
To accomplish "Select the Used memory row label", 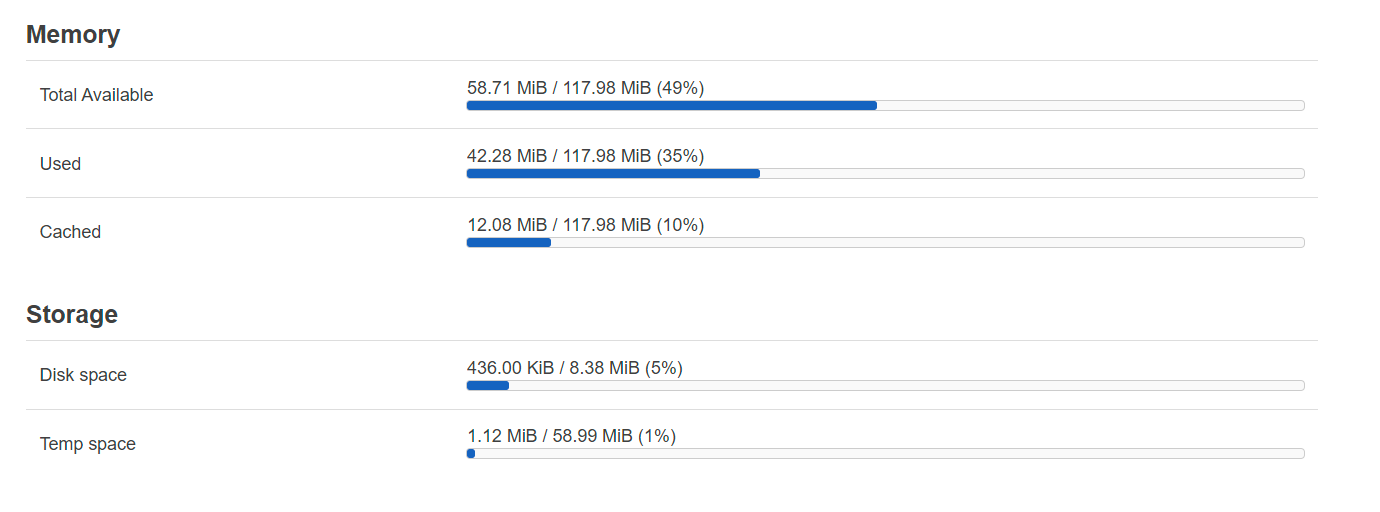I will (60, 164).
